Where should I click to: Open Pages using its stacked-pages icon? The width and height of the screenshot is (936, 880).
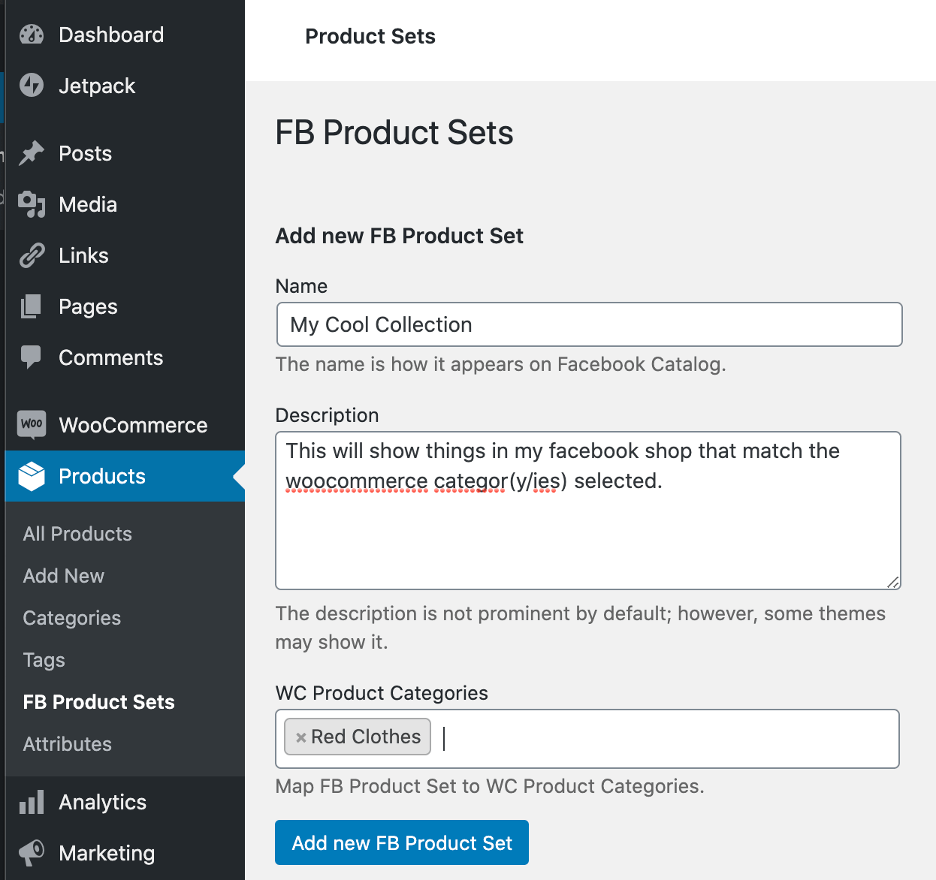30,306
